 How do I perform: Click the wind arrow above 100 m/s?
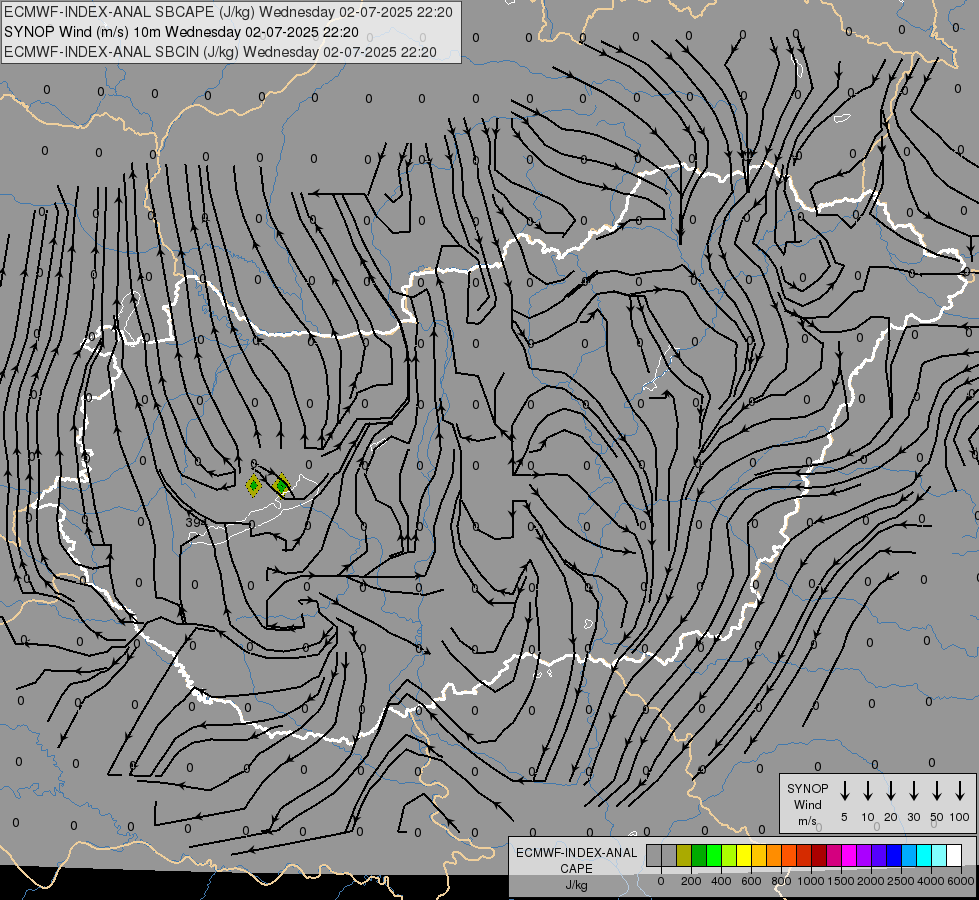pos(960,791)
